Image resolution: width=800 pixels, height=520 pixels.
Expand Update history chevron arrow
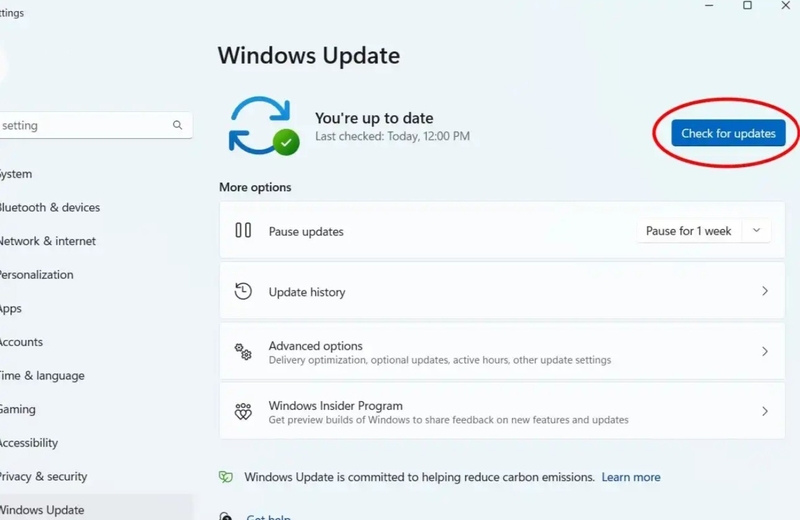(765, 291)
